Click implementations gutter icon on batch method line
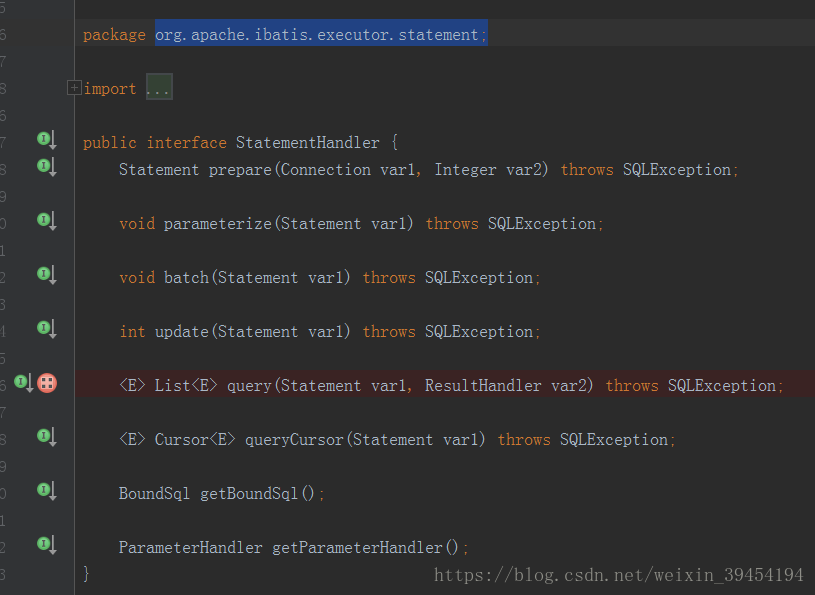 (46, 275)
